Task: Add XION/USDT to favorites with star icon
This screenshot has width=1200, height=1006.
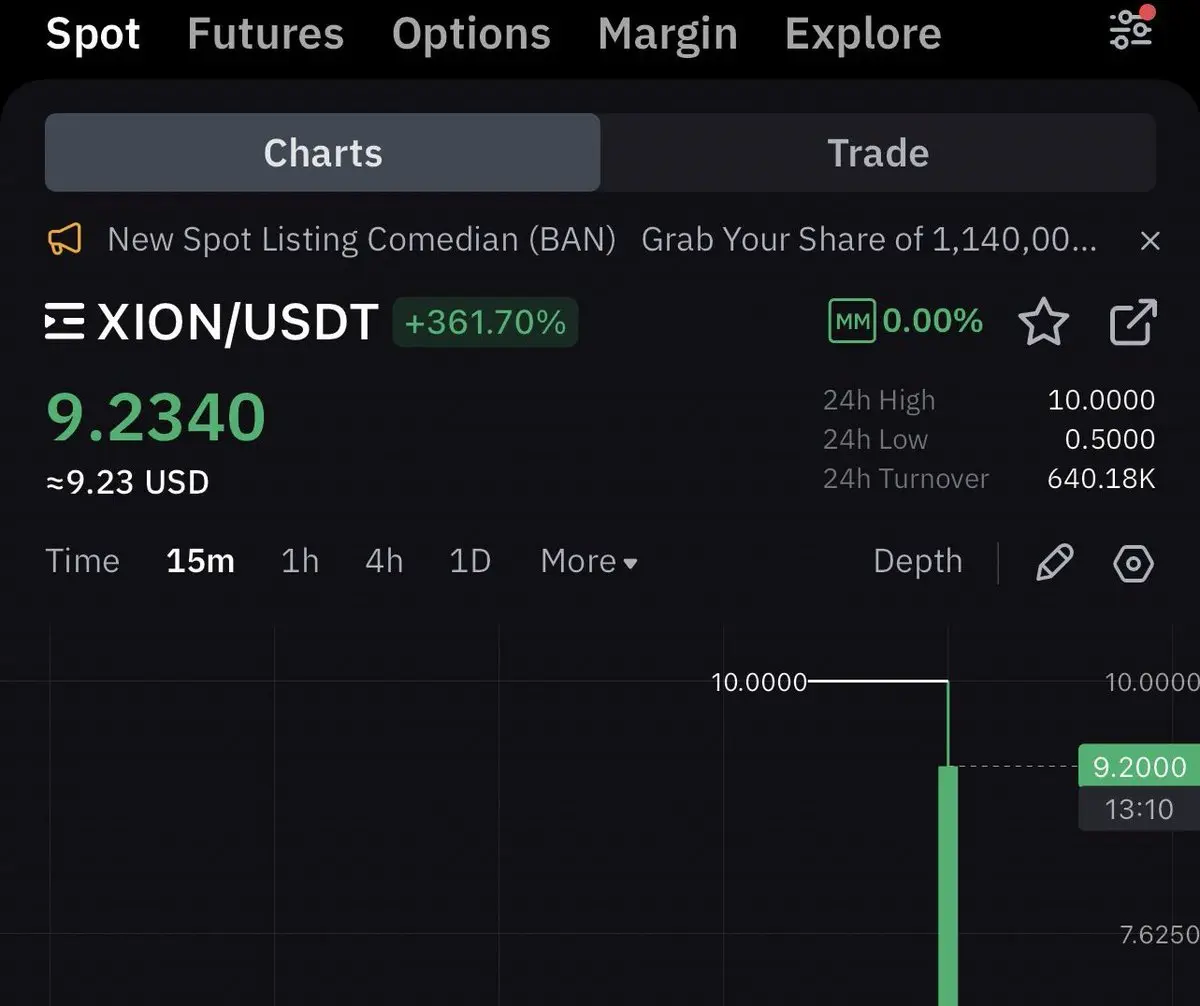Action: (1043, 322)
